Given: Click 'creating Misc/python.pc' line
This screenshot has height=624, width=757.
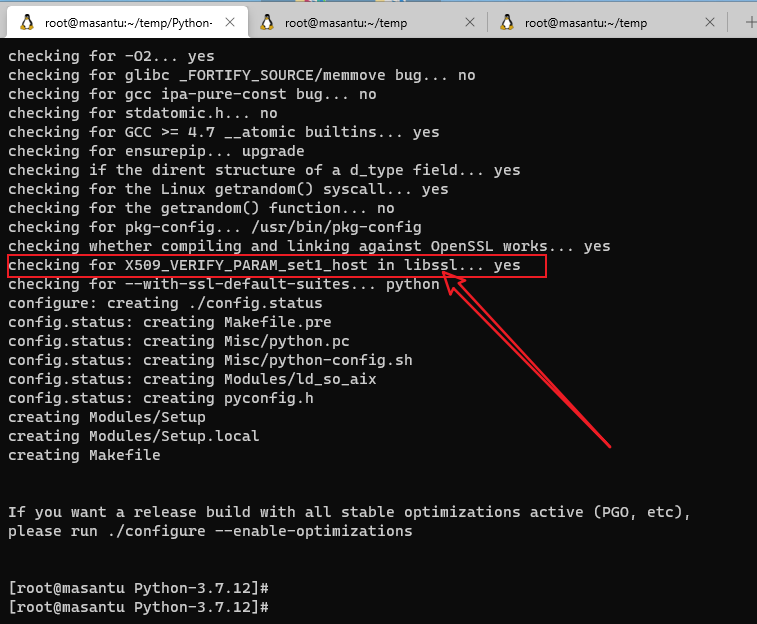Looking at the screenshot, I should (x=179, y=341).
